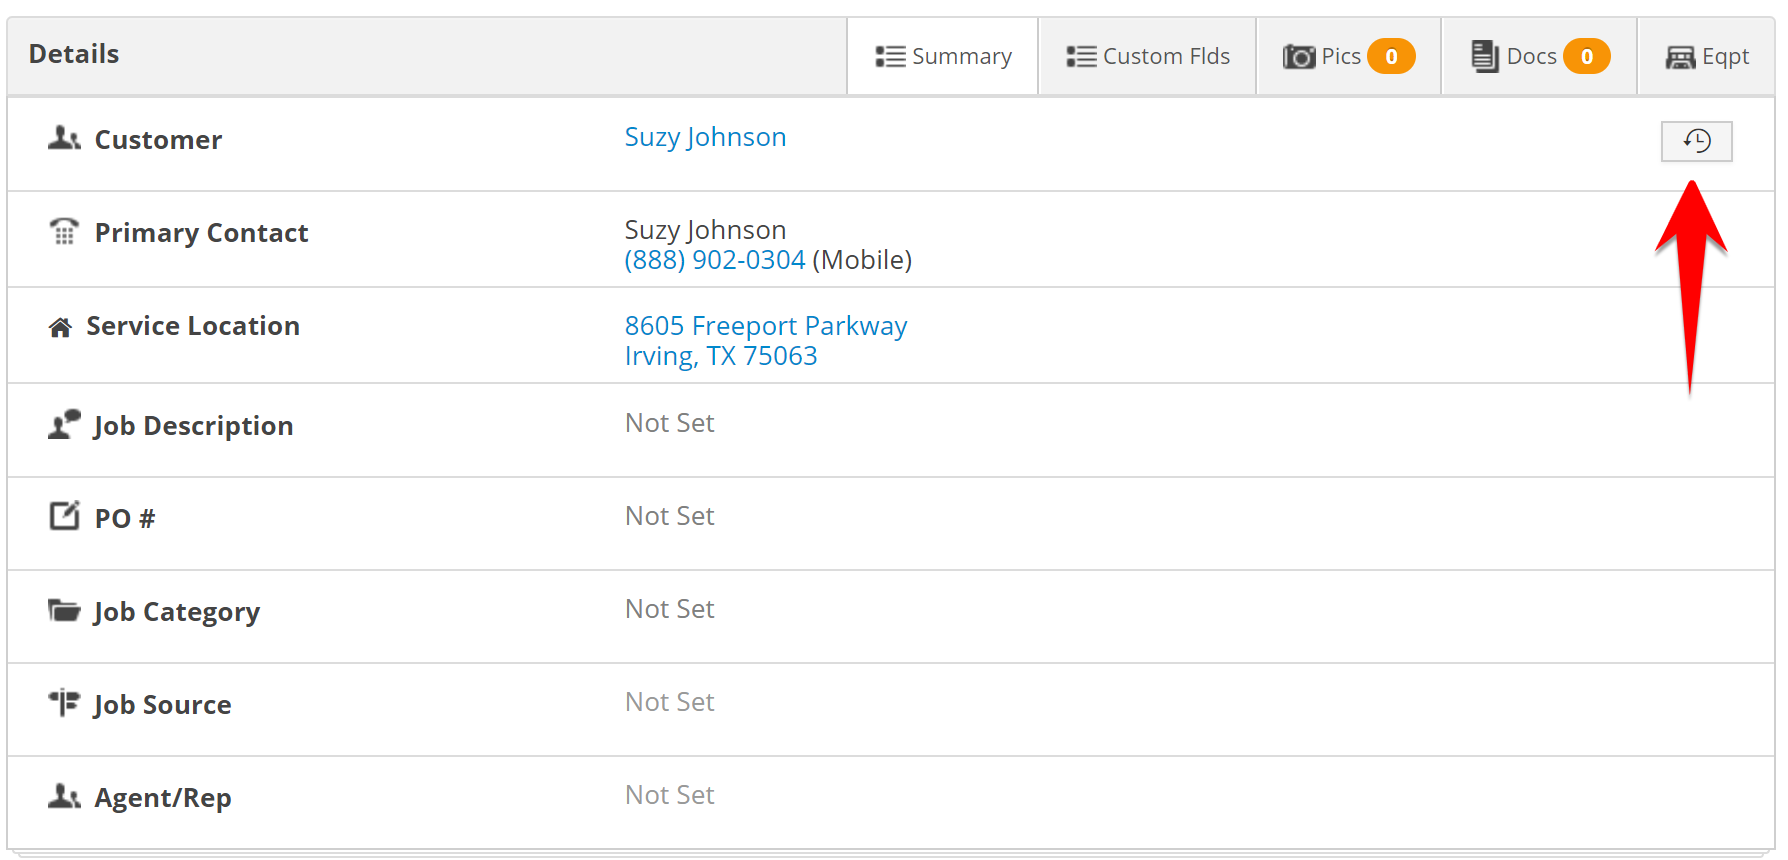Click the Primary Contact phone icon
Viewport: 1788px width, 860px height.
64,232
